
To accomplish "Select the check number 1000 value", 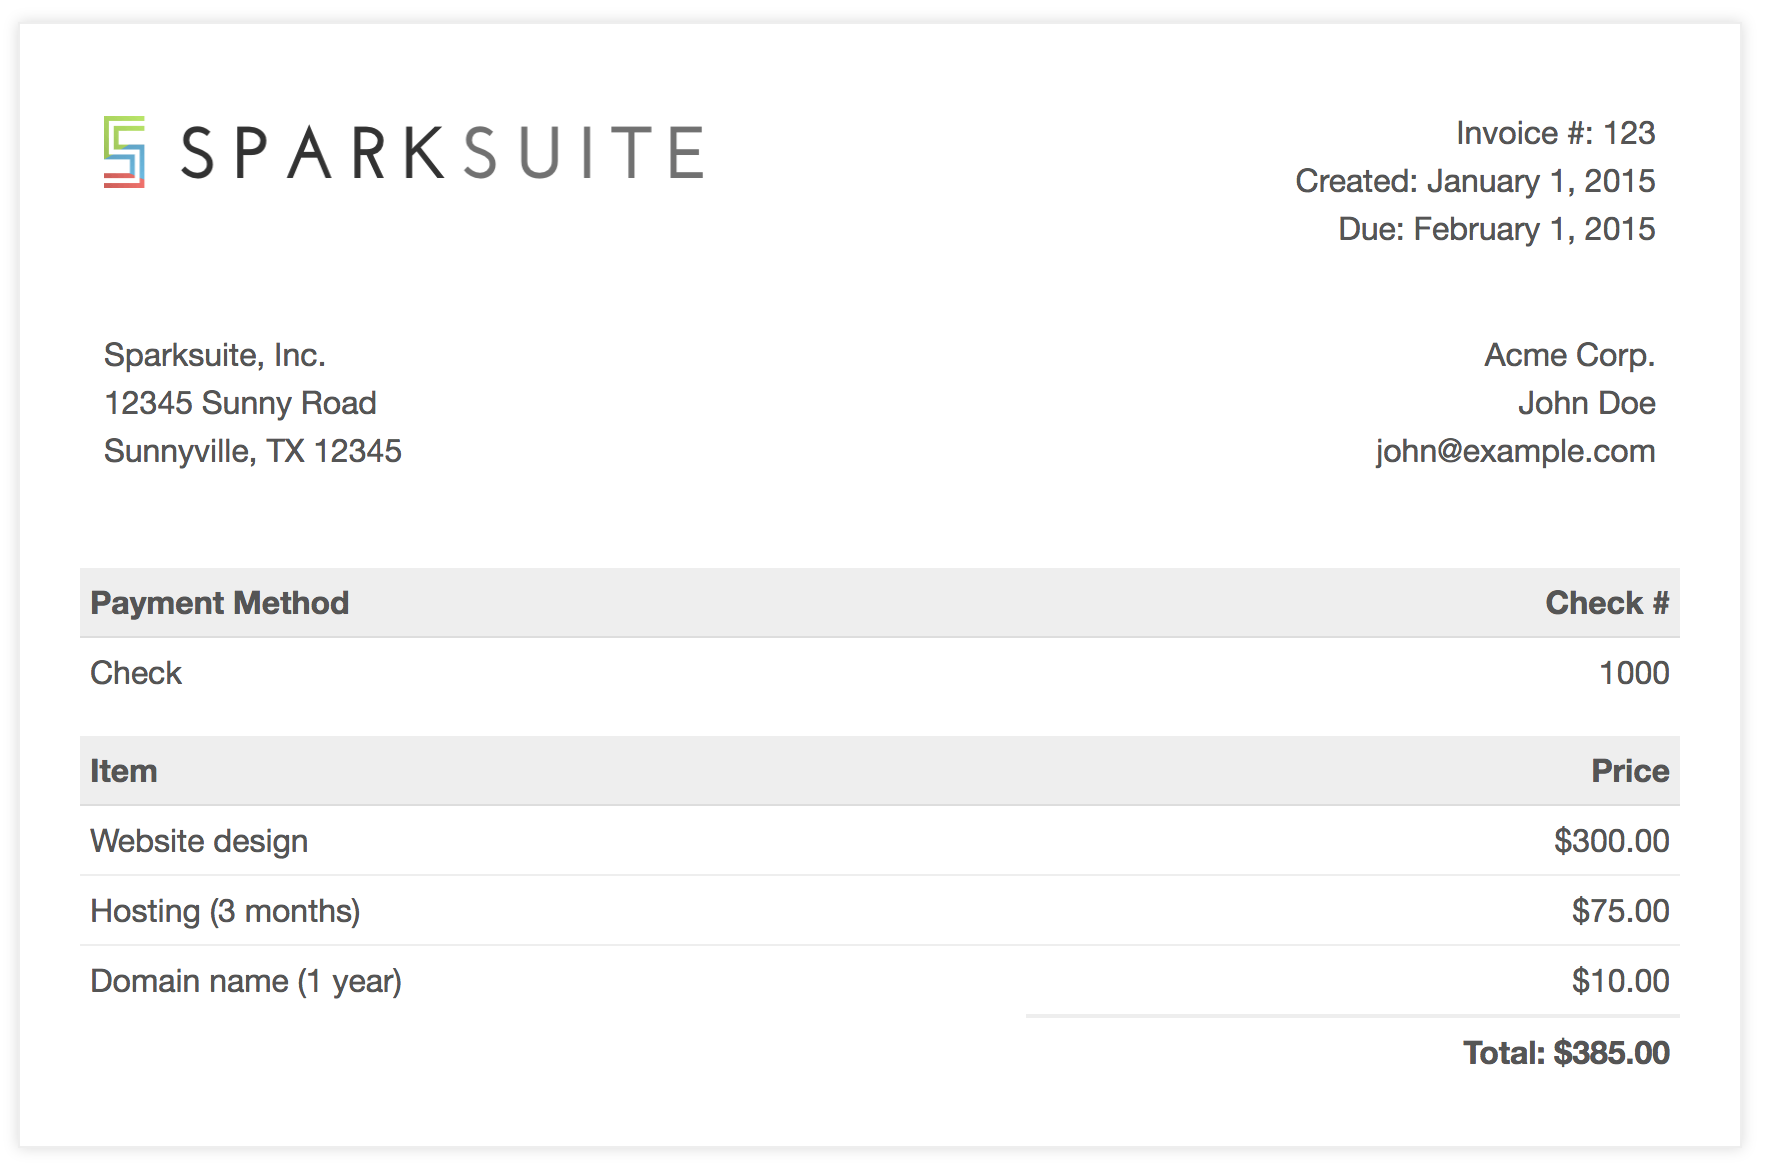I will click(1634, 673).
